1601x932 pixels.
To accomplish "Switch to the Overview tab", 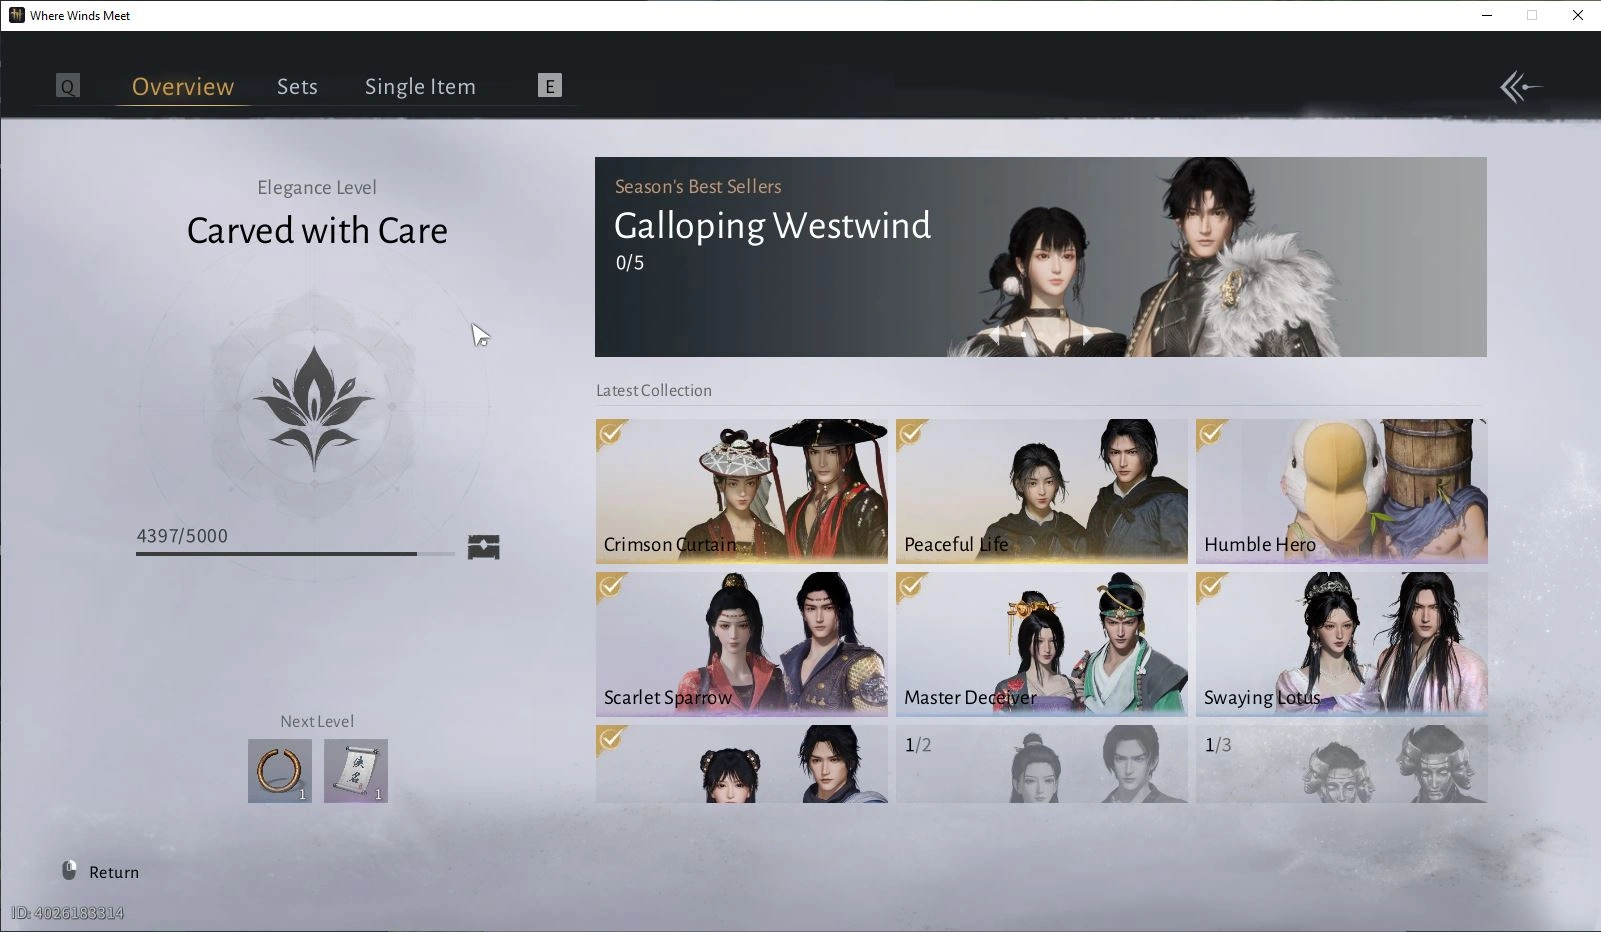I will (x=183, y=87).
